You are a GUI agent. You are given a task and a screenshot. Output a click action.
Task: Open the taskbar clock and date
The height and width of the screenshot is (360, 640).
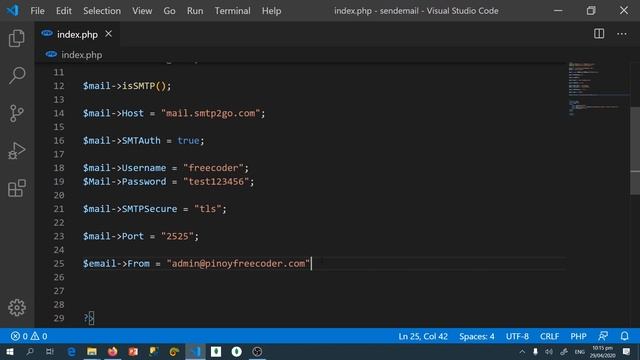602,352
